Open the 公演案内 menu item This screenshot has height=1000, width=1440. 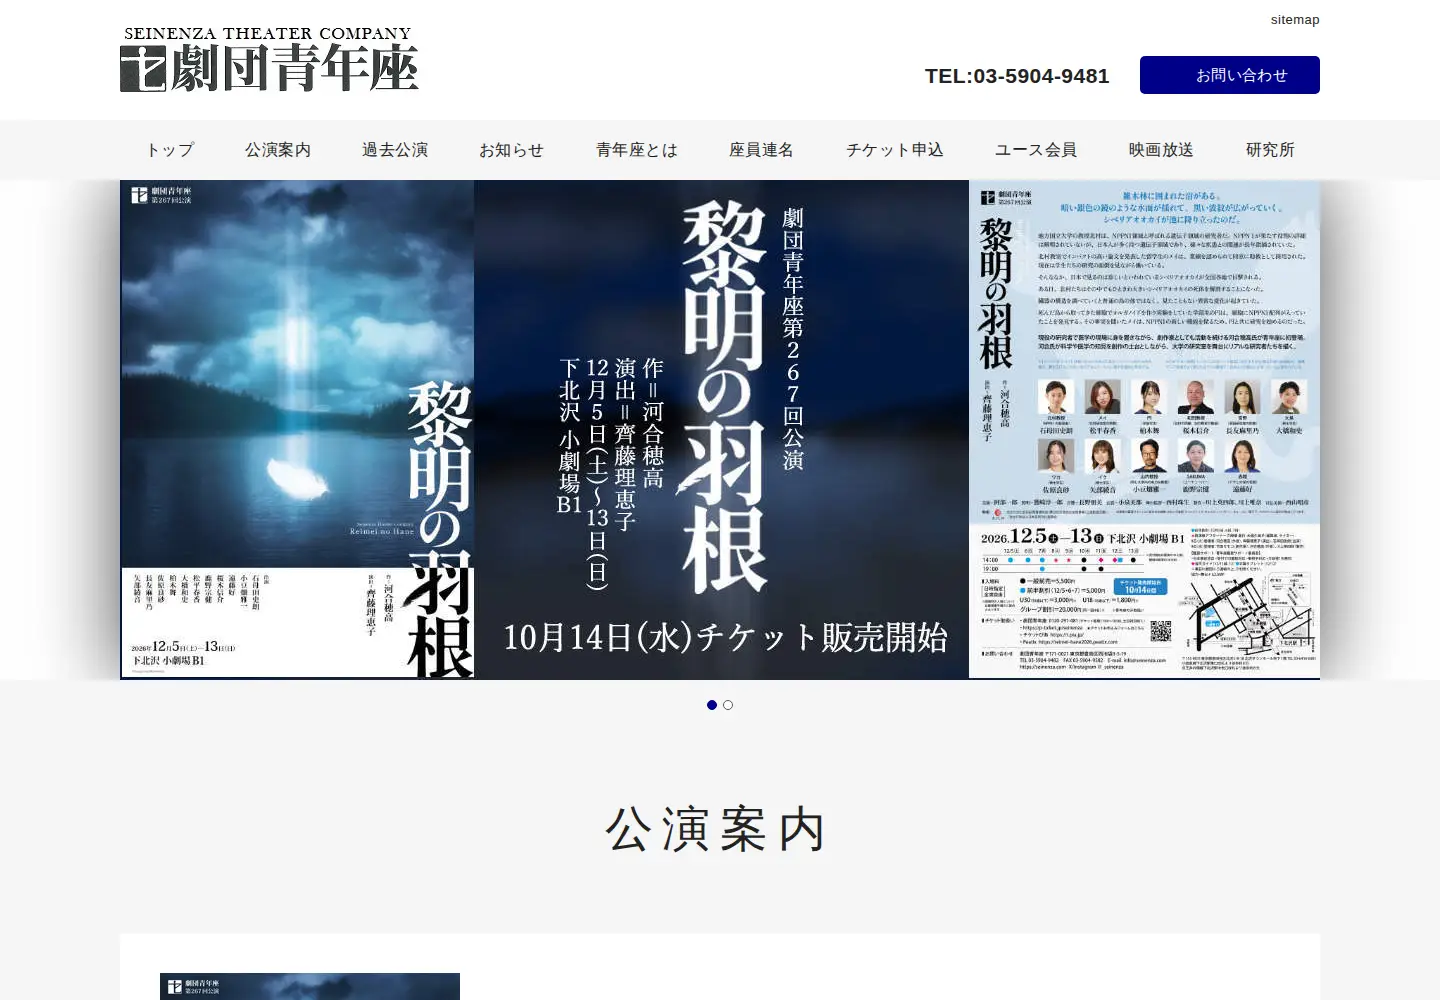point(278,150)
